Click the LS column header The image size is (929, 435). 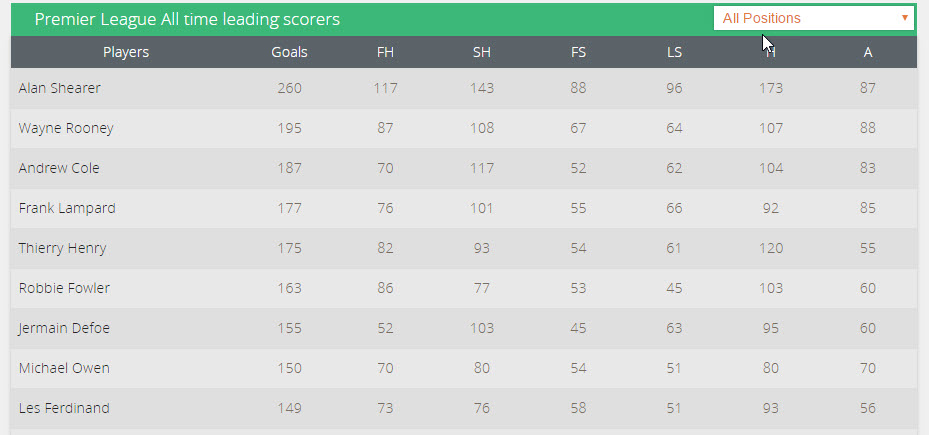coord(674,52)
